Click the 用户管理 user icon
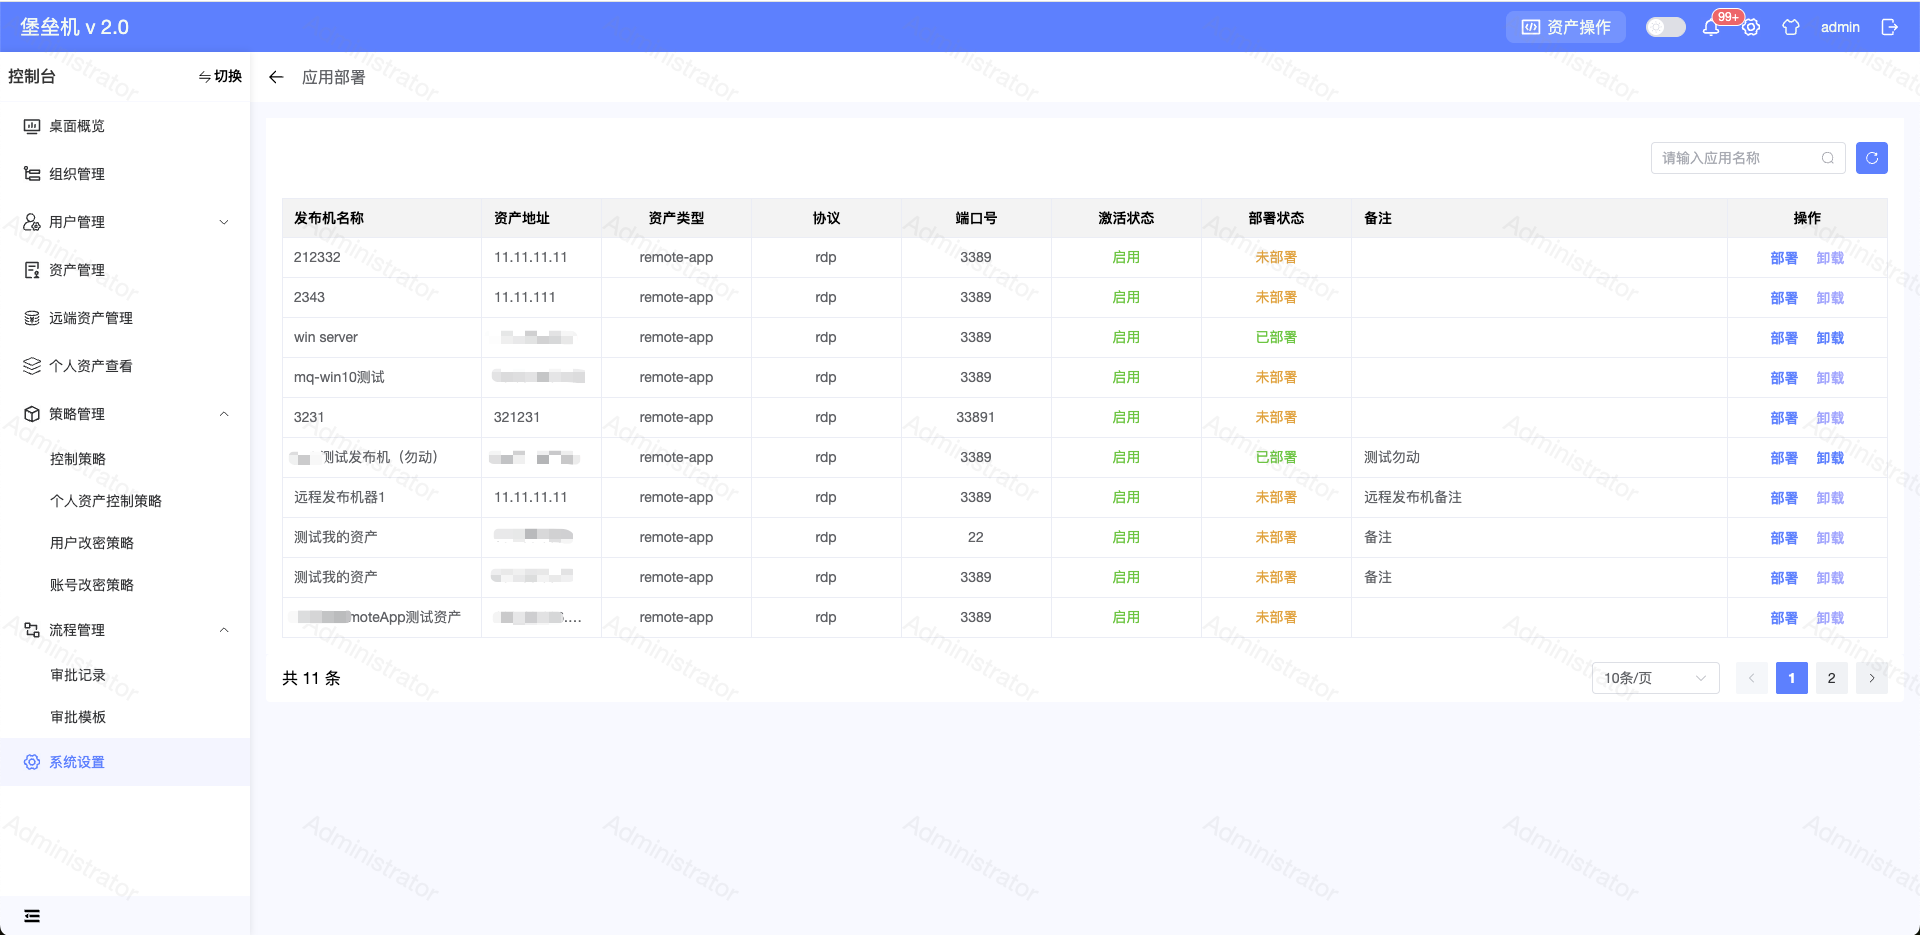 (x=32, y=222)
